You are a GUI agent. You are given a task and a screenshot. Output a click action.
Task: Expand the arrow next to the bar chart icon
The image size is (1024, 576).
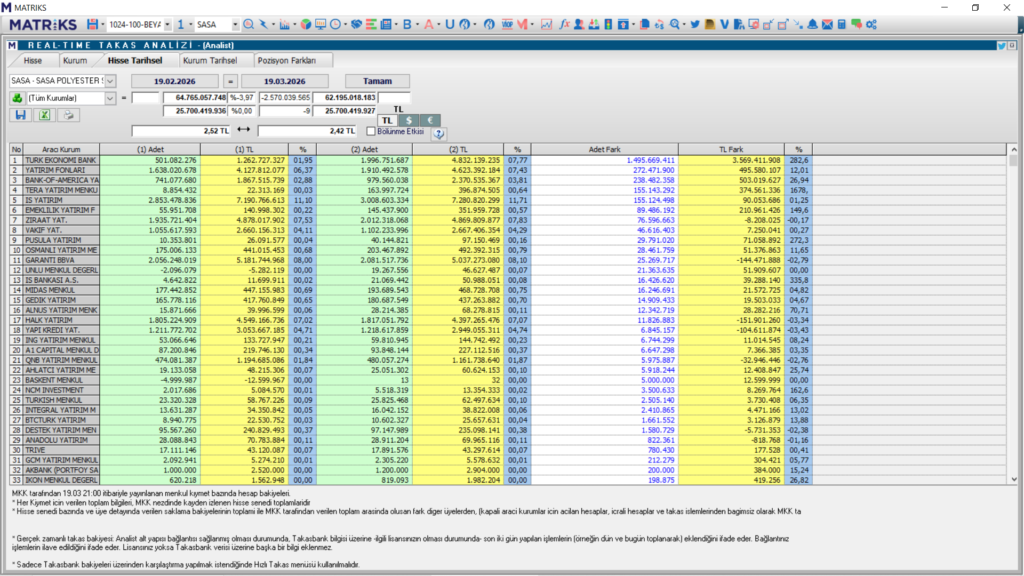(295, 24)
